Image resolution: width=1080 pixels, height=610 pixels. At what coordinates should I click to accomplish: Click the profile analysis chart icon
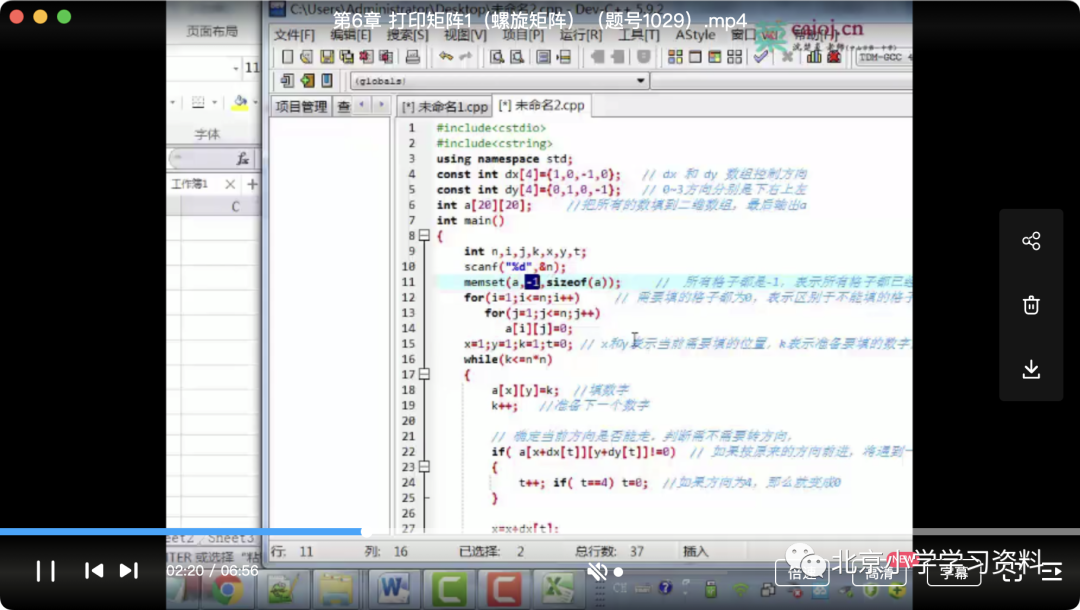click(x=814, y=57)
